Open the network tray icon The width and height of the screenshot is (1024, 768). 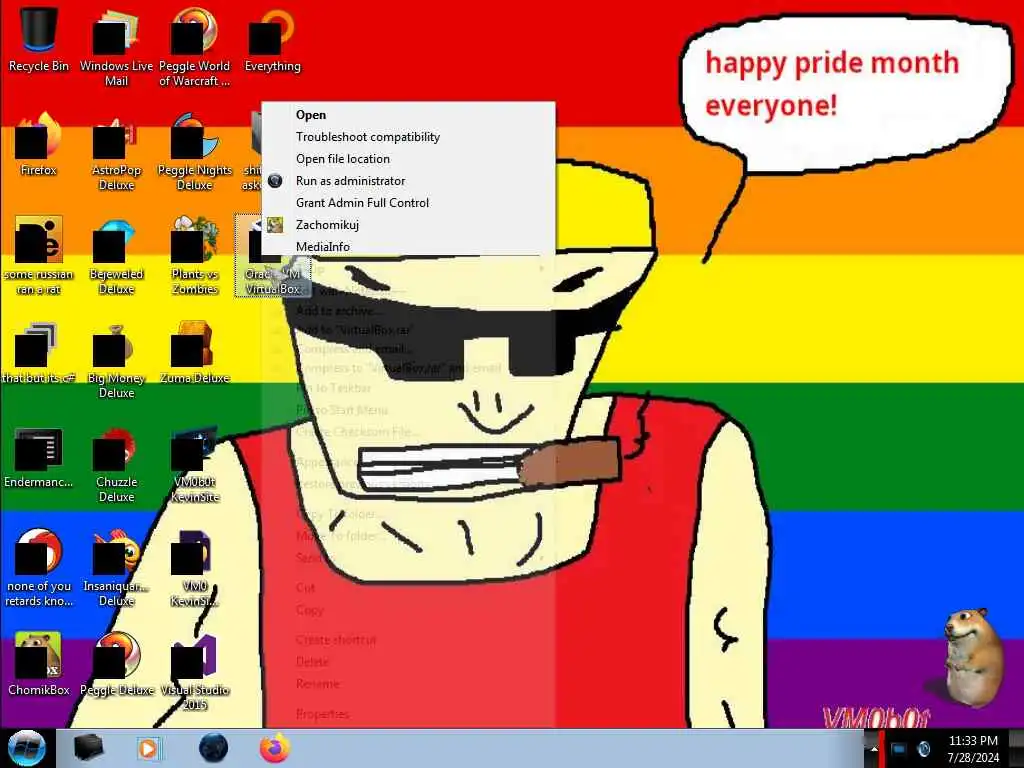click(x=899, y=749)
